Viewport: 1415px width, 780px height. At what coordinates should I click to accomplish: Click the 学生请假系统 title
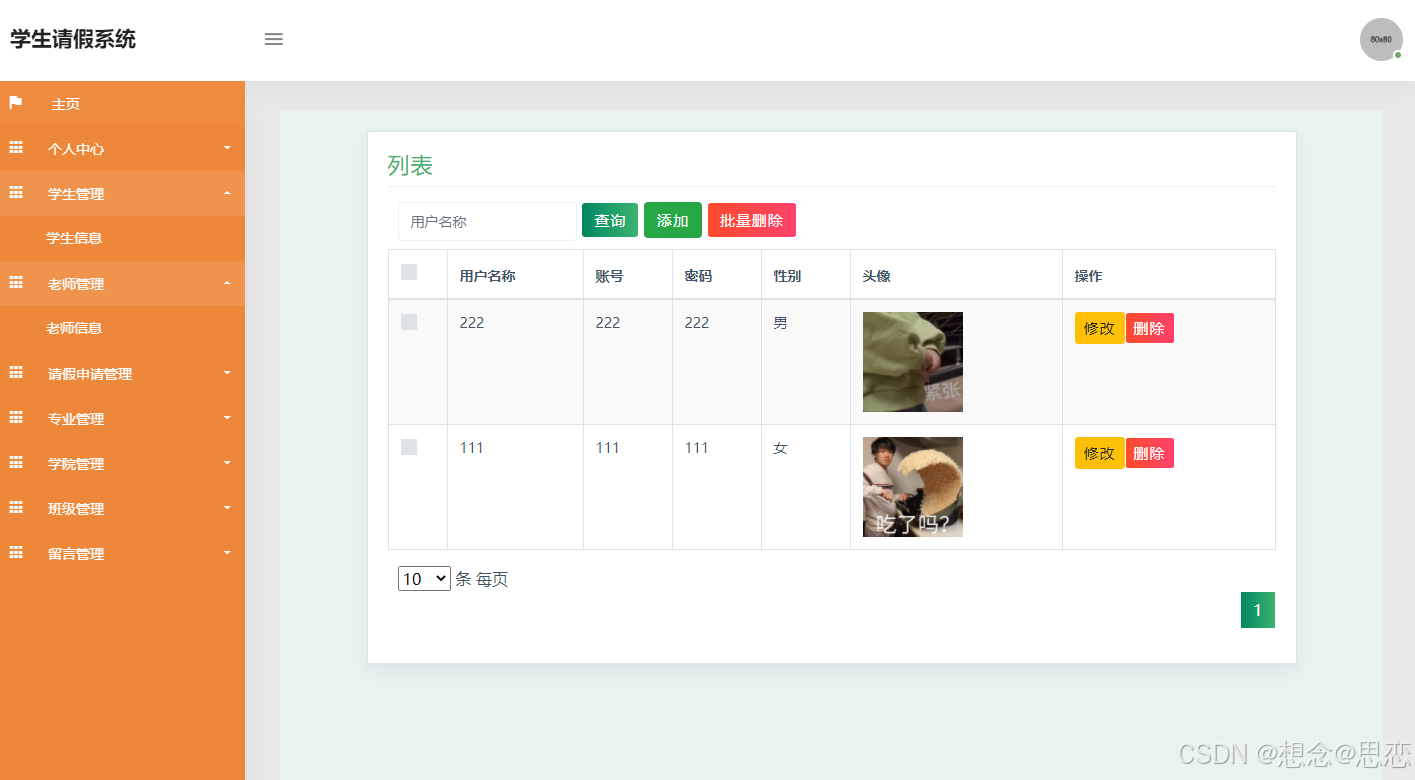[73, 40]
